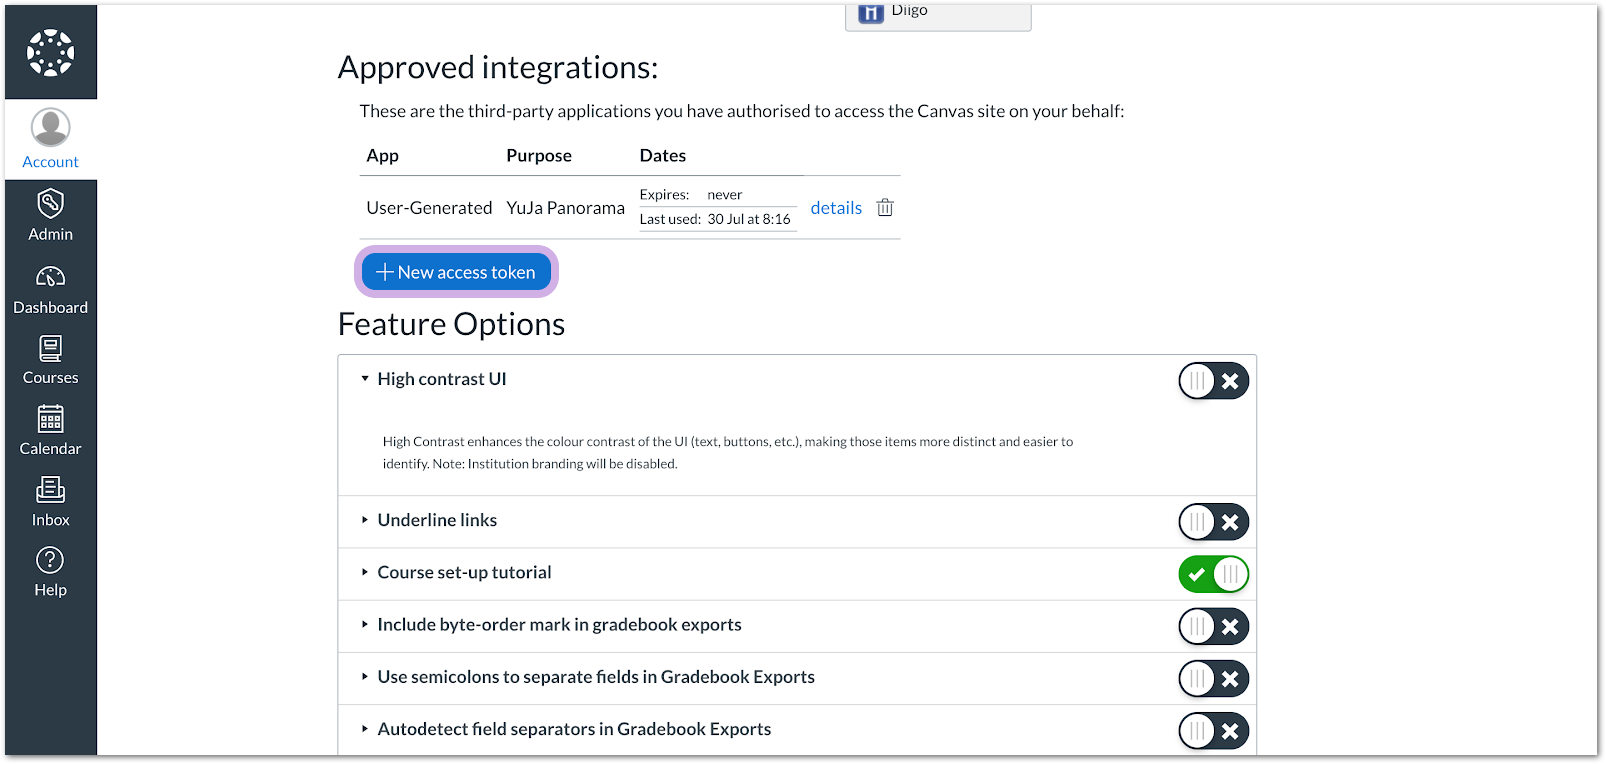The image size is (1606, 764).
Task: Open the Account profile menu
Action: point(50,139)
